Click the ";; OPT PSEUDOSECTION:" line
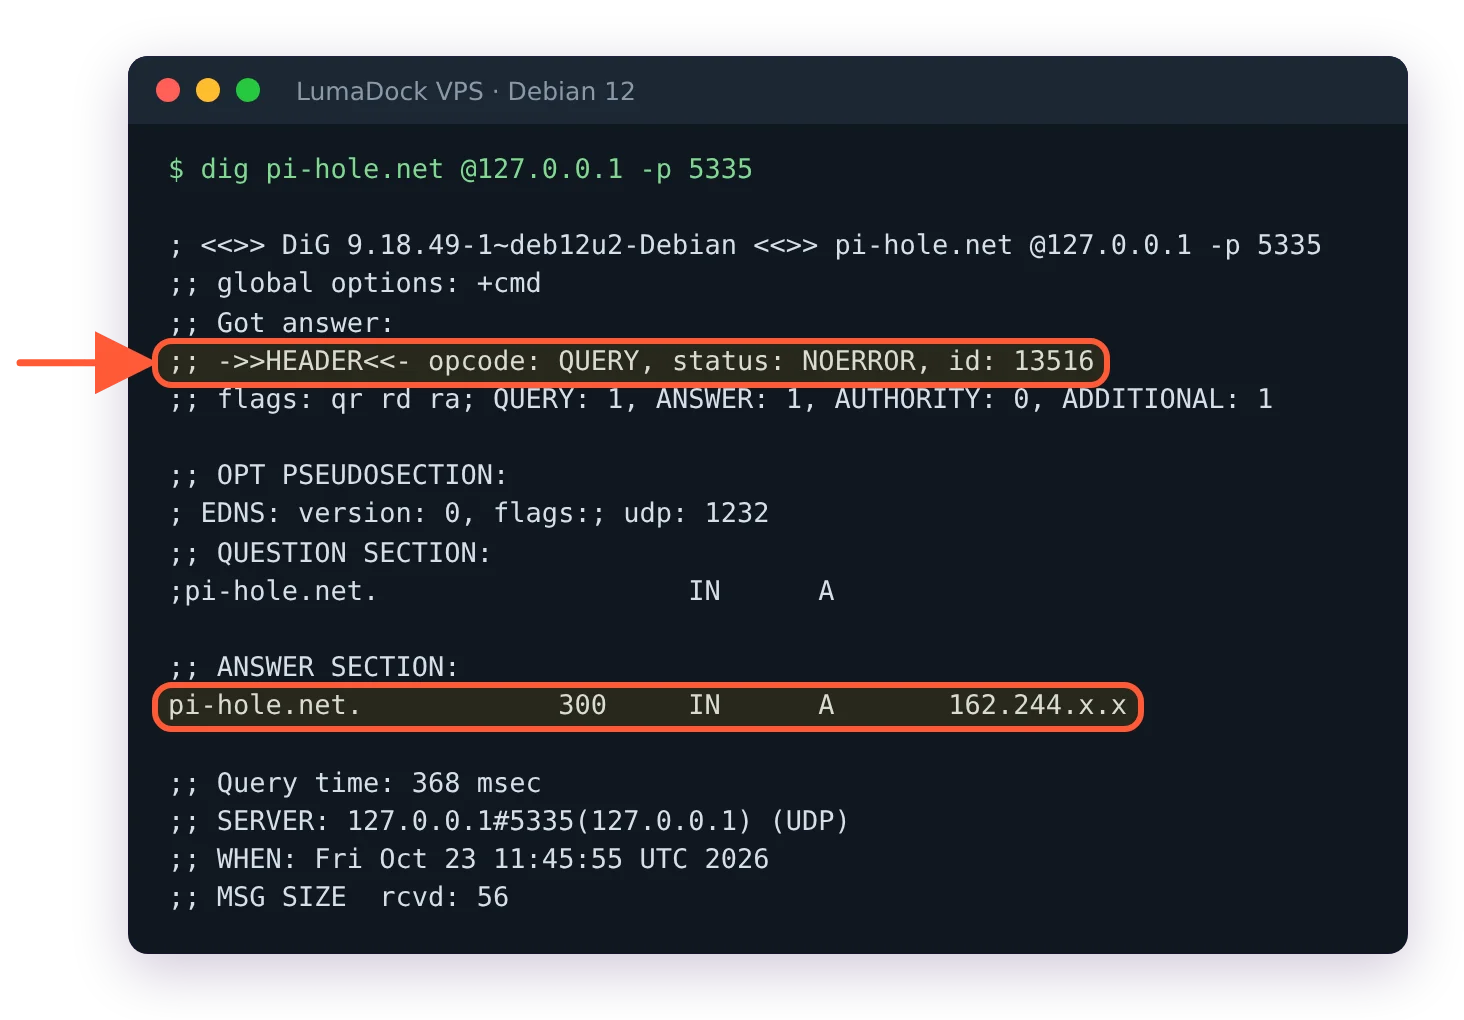1464x1020 pixels. (x=338, y=475)
